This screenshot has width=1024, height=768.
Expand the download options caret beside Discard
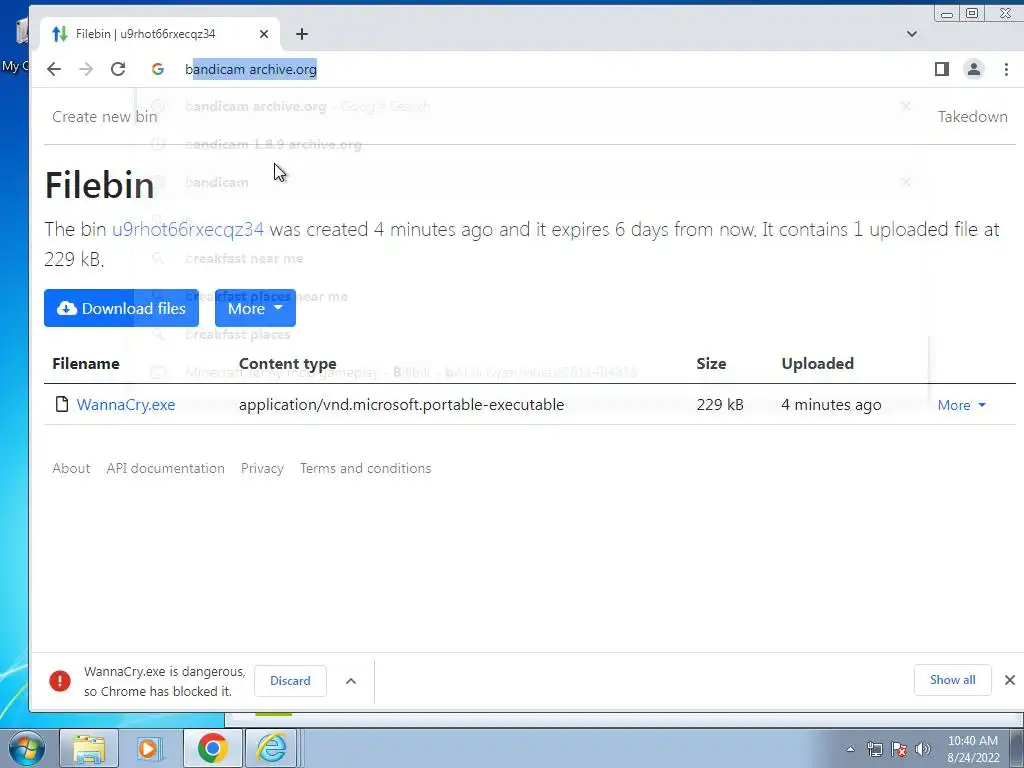[351, 681]
